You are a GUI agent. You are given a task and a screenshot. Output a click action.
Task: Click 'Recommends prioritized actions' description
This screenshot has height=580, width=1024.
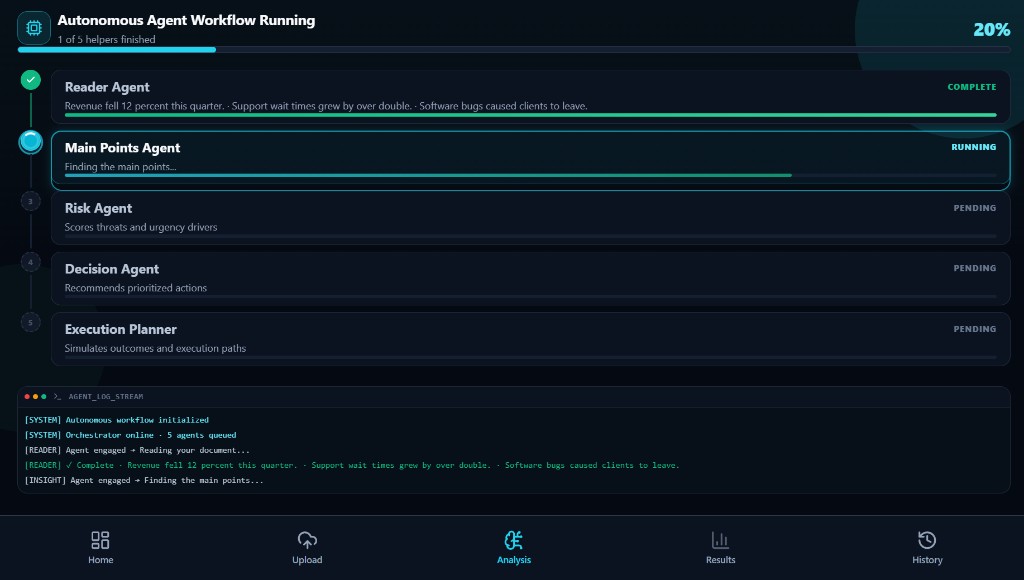click(x=136, y=288)
